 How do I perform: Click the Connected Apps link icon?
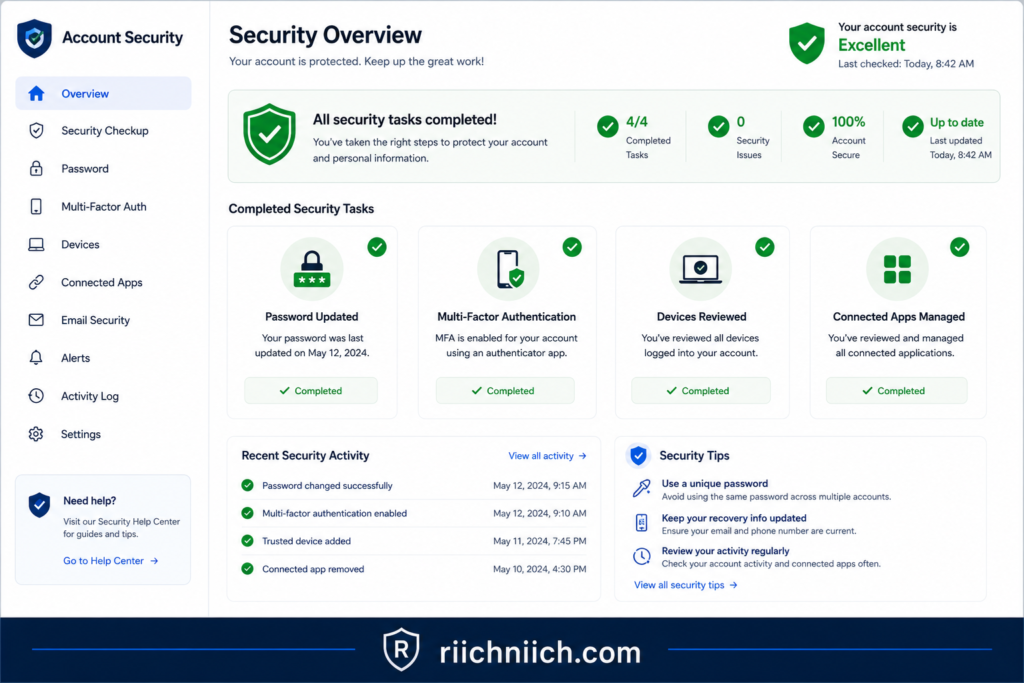37,282
